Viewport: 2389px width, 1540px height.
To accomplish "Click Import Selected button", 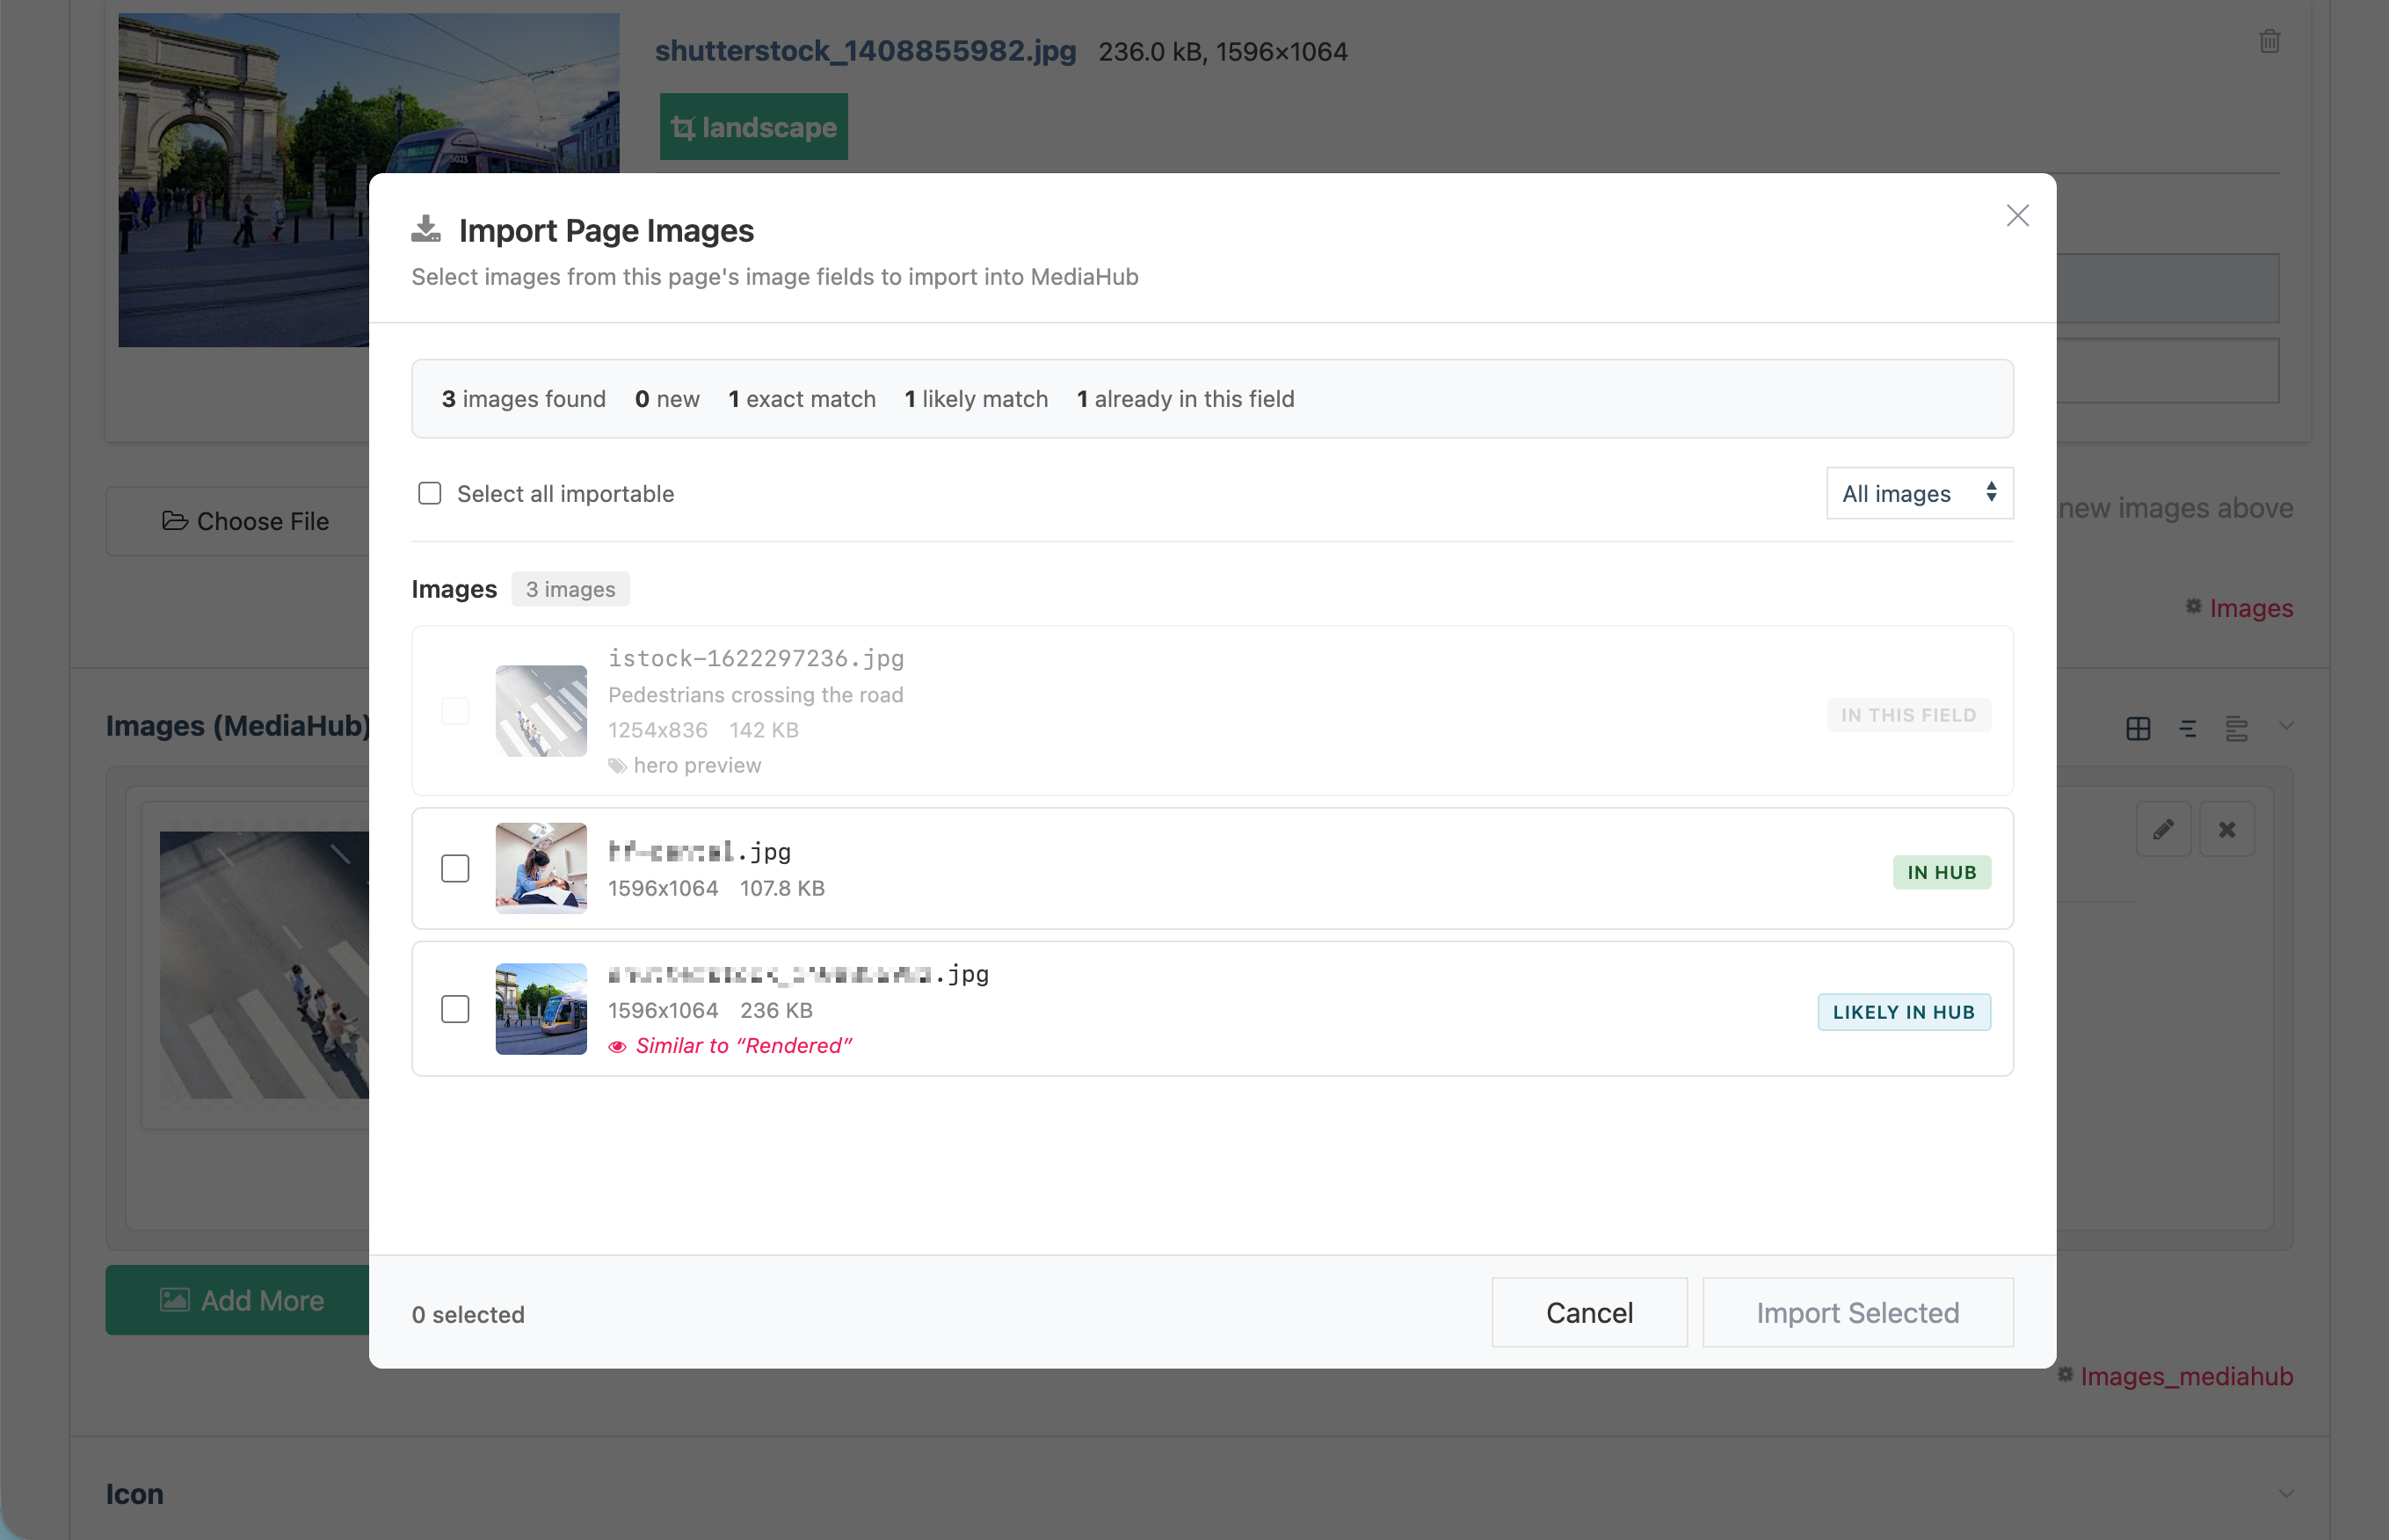I will click(x=1857, y=1312).
